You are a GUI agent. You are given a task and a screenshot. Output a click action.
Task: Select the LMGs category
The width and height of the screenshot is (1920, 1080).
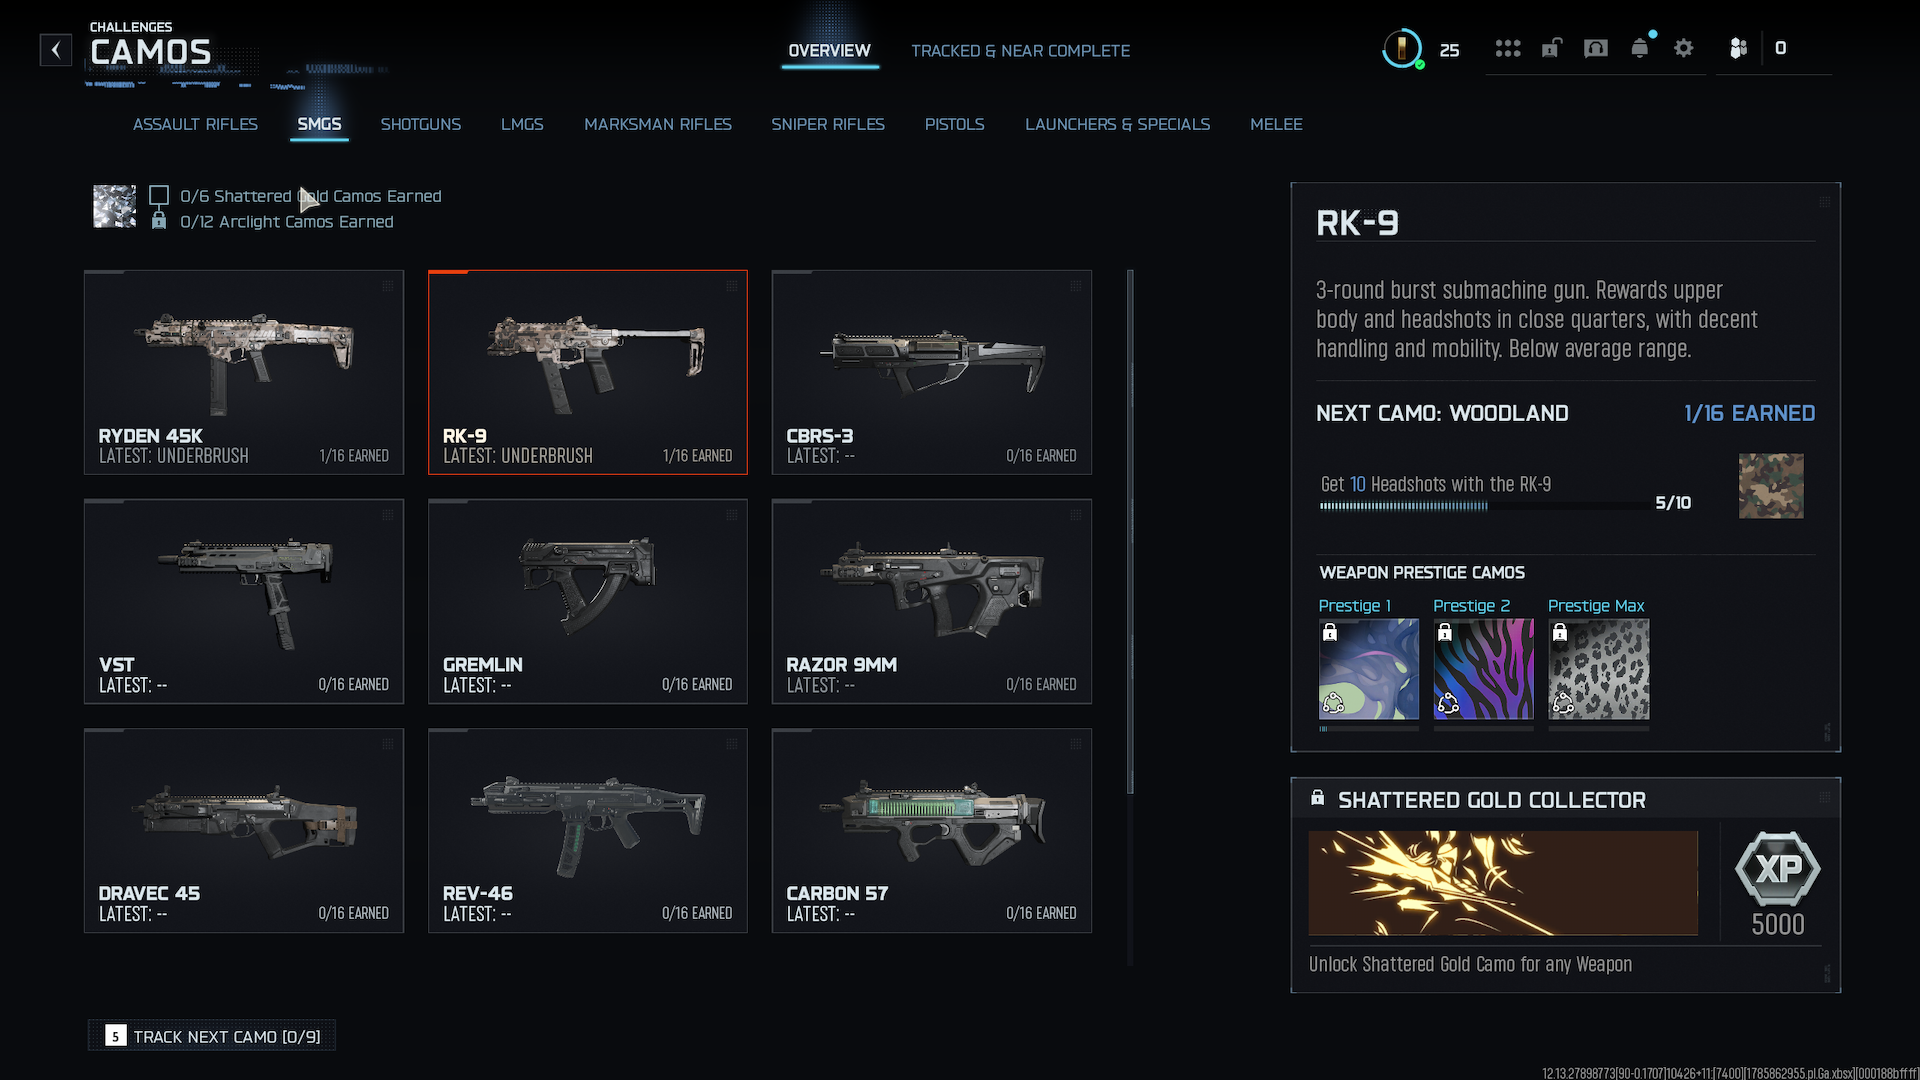[x=522, y=124]
